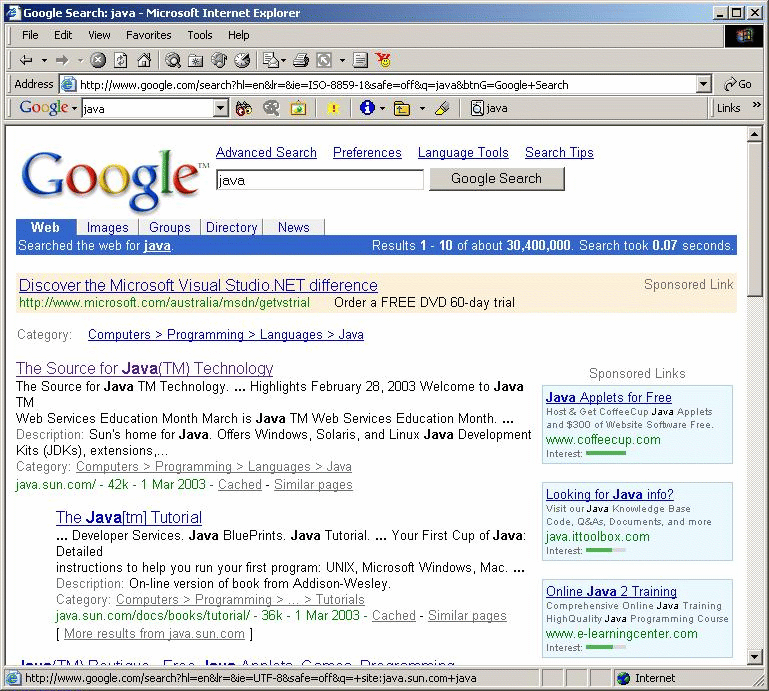Screen dimensions: 769x691
Task: Open the View menu
Action: [x=99, y=35]
